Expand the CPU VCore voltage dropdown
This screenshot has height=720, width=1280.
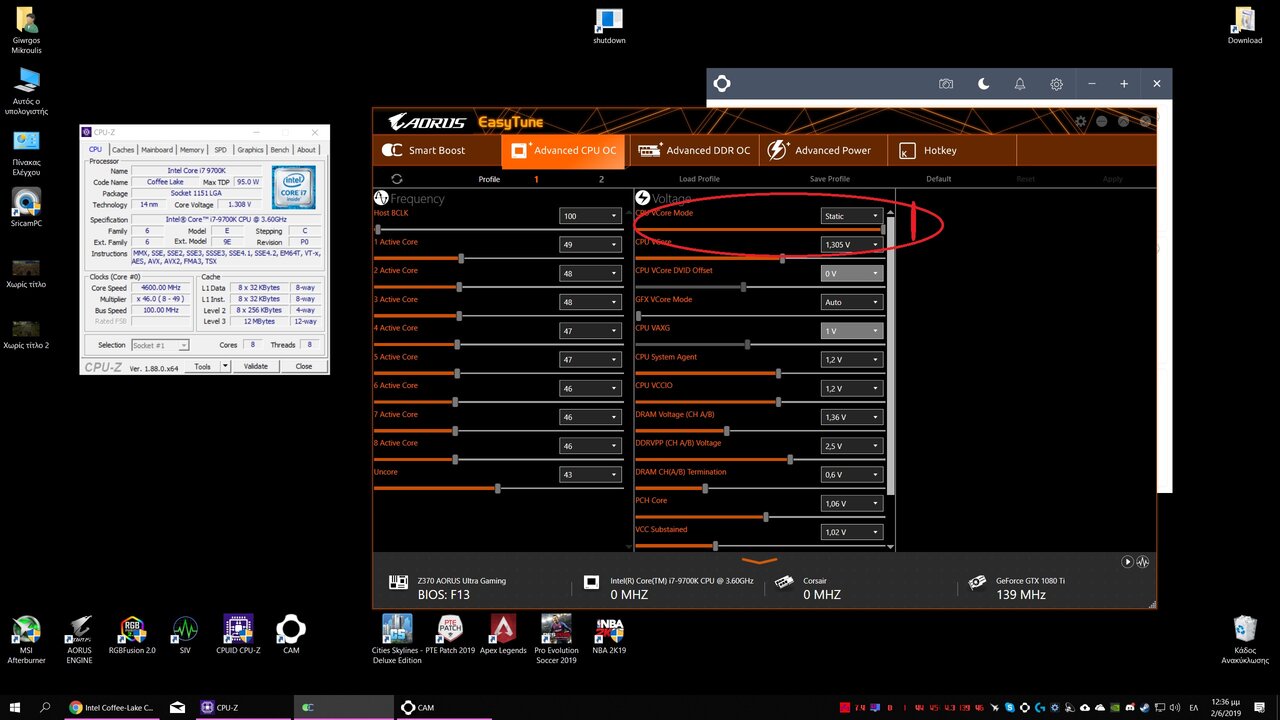click(x=852, y=245)
